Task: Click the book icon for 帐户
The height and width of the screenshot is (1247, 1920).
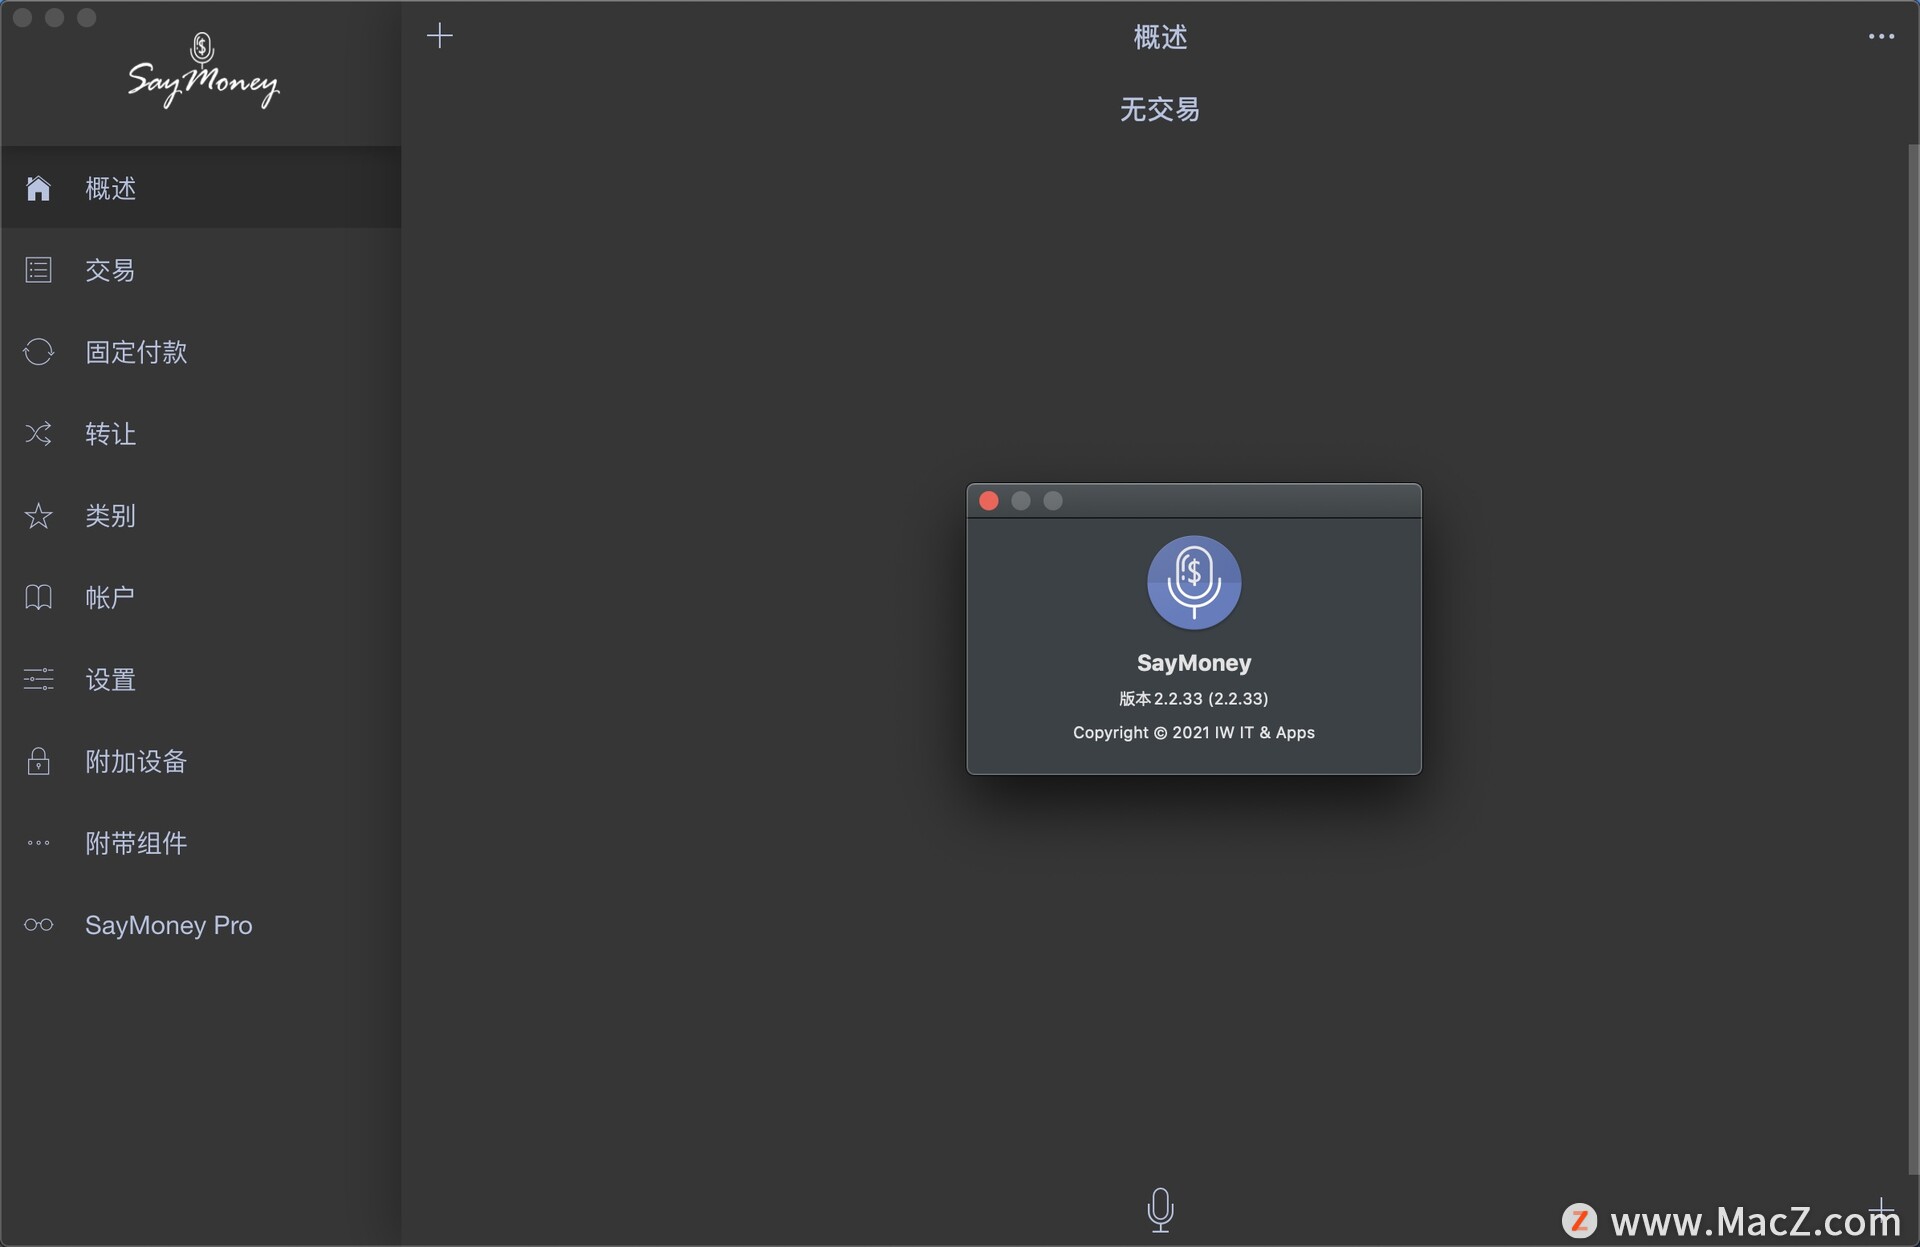Action: [38, 598]
